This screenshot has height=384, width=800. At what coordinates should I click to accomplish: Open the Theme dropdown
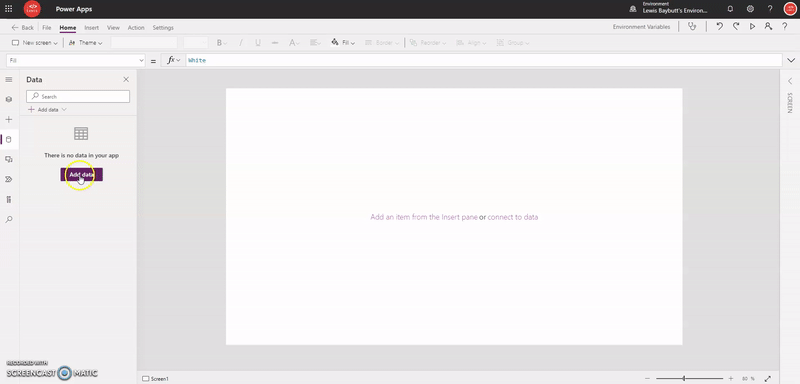pyautogui.click(x=86, y=43)
